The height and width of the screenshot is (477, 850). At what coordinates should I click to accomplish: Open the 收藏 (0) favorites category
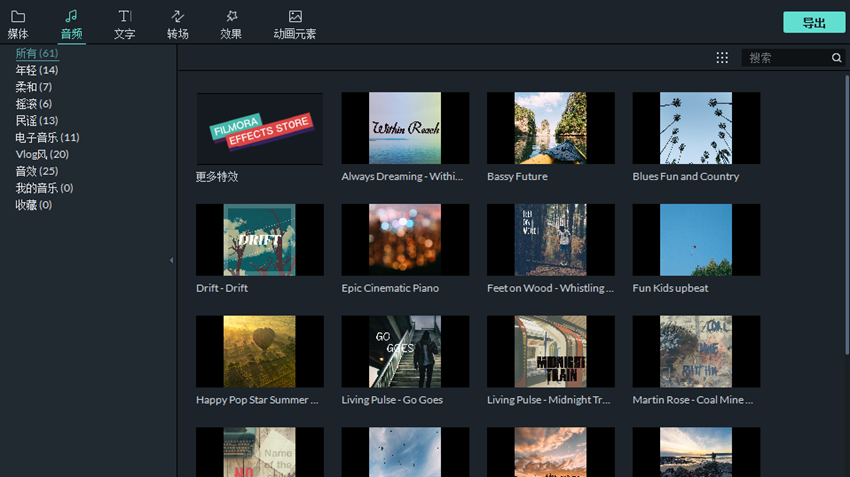point(34,204)
